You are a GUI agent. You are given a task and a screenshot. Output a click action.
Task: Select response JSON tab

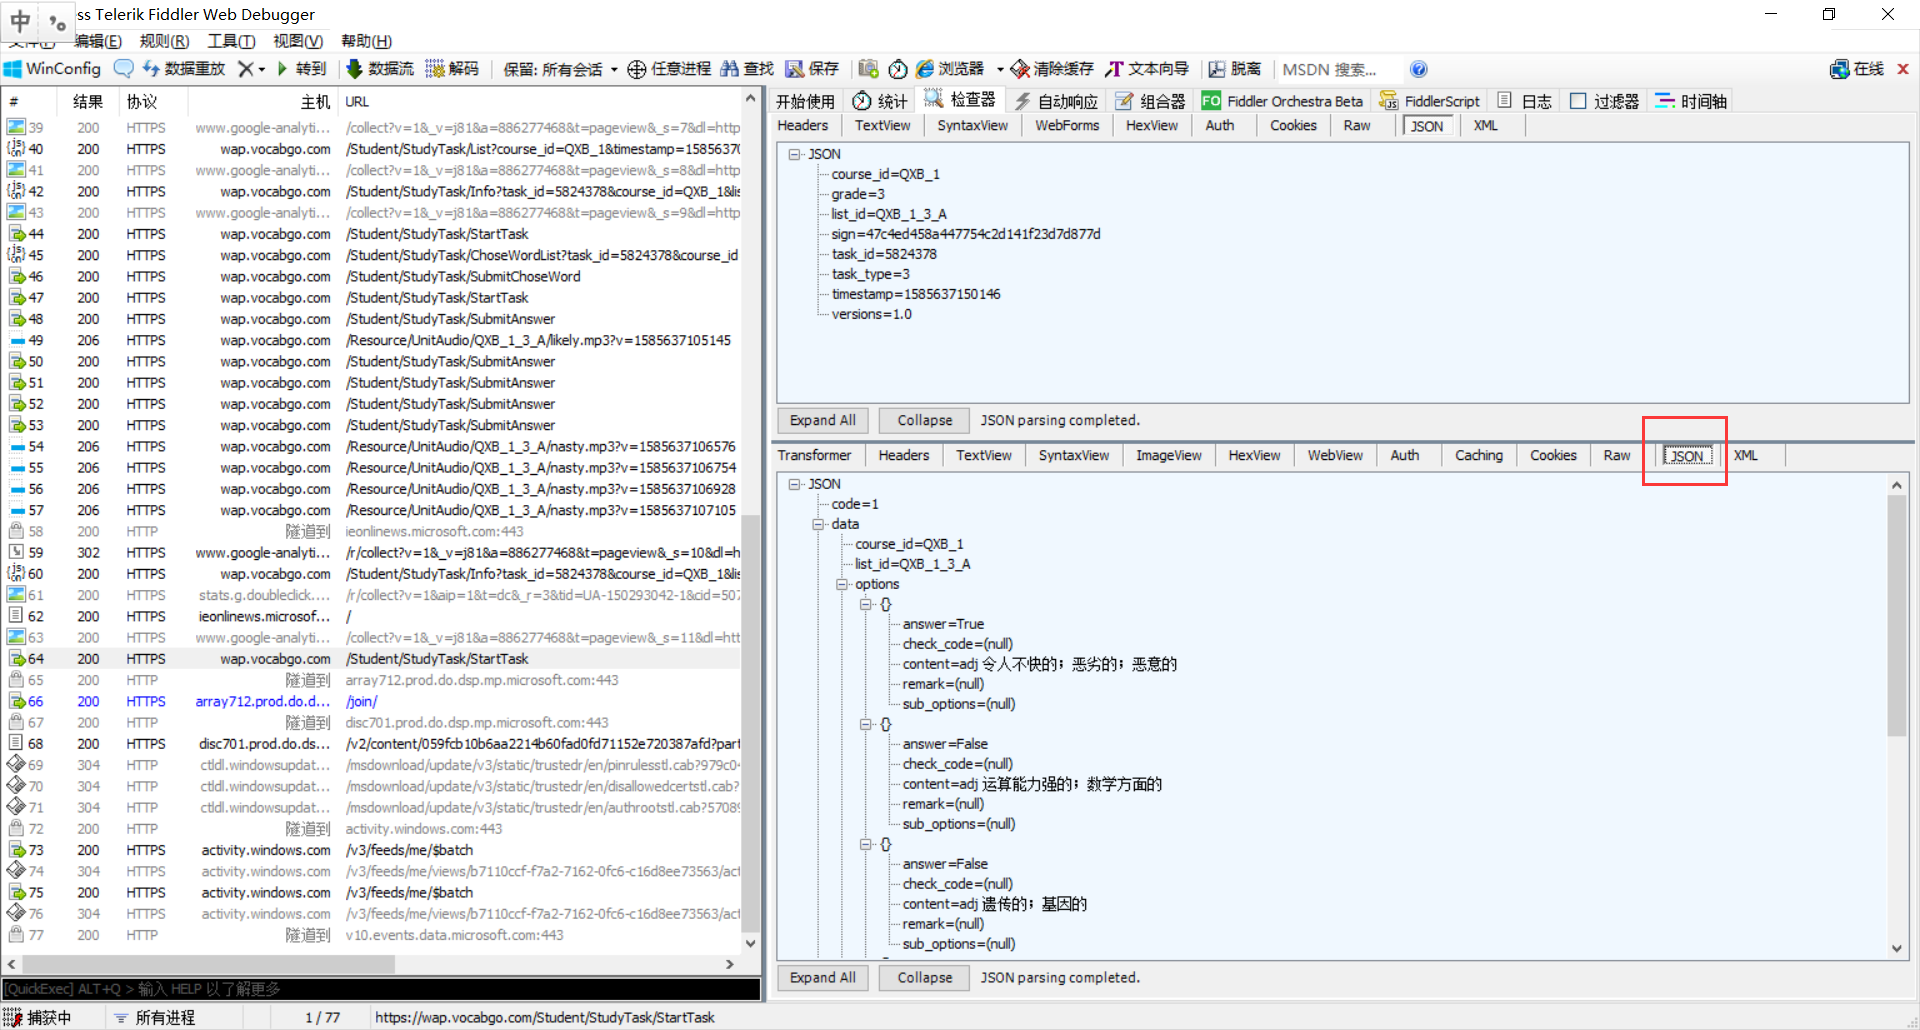pyautogui.click(x=1688, y=456)
